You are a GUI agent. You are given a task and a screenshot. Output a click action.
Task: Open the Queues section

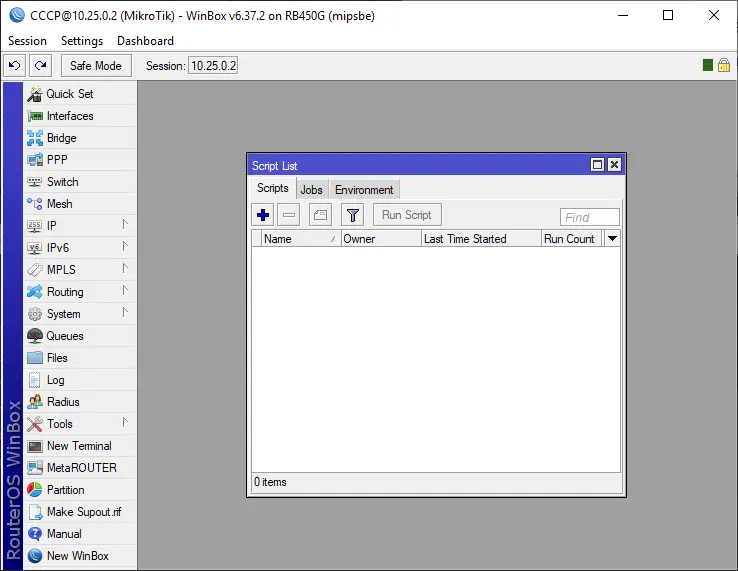point(80,336)
